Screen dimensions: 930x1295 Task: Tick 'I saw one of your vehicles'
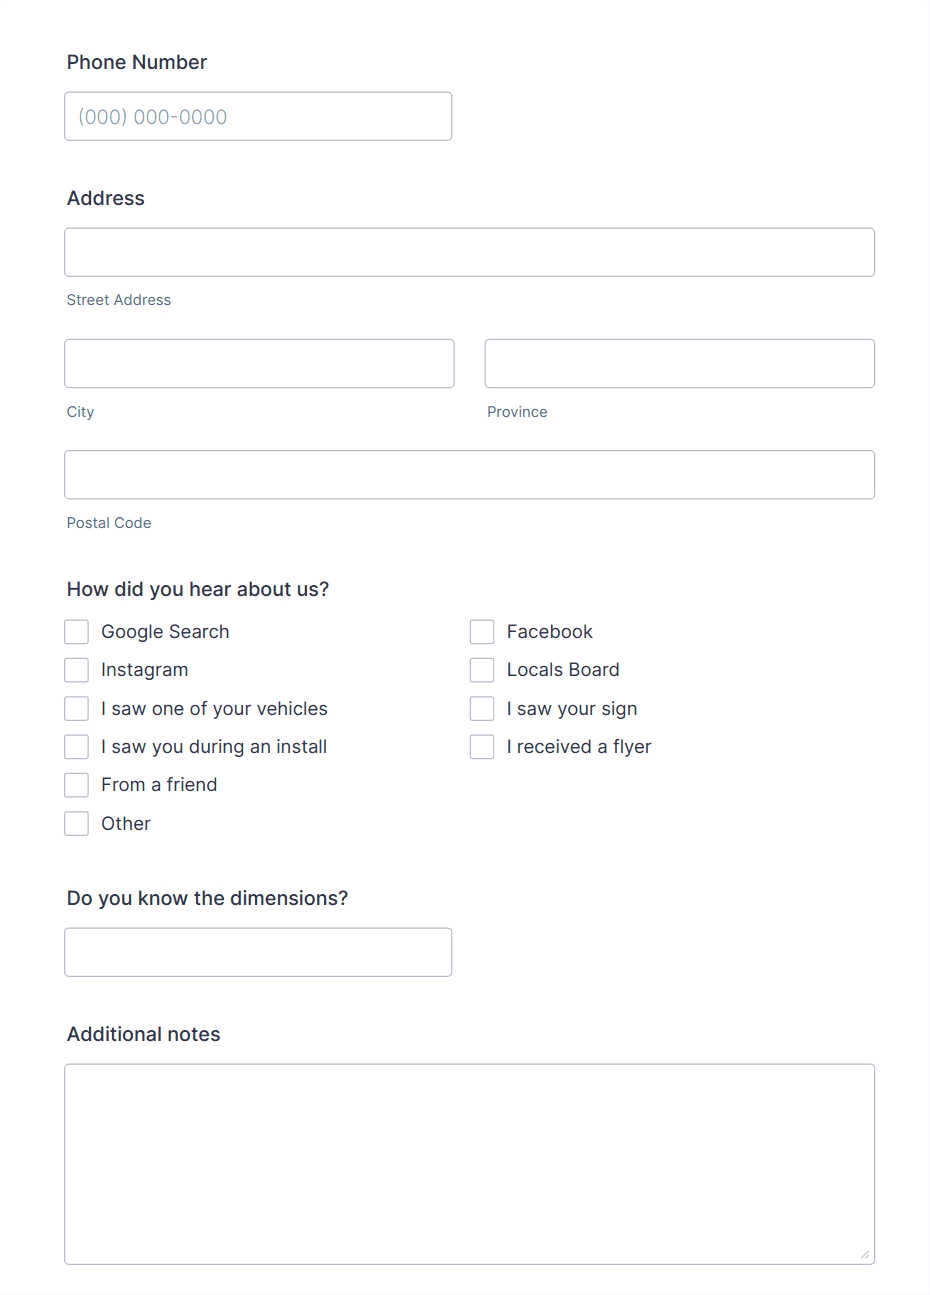coord(77,708)
